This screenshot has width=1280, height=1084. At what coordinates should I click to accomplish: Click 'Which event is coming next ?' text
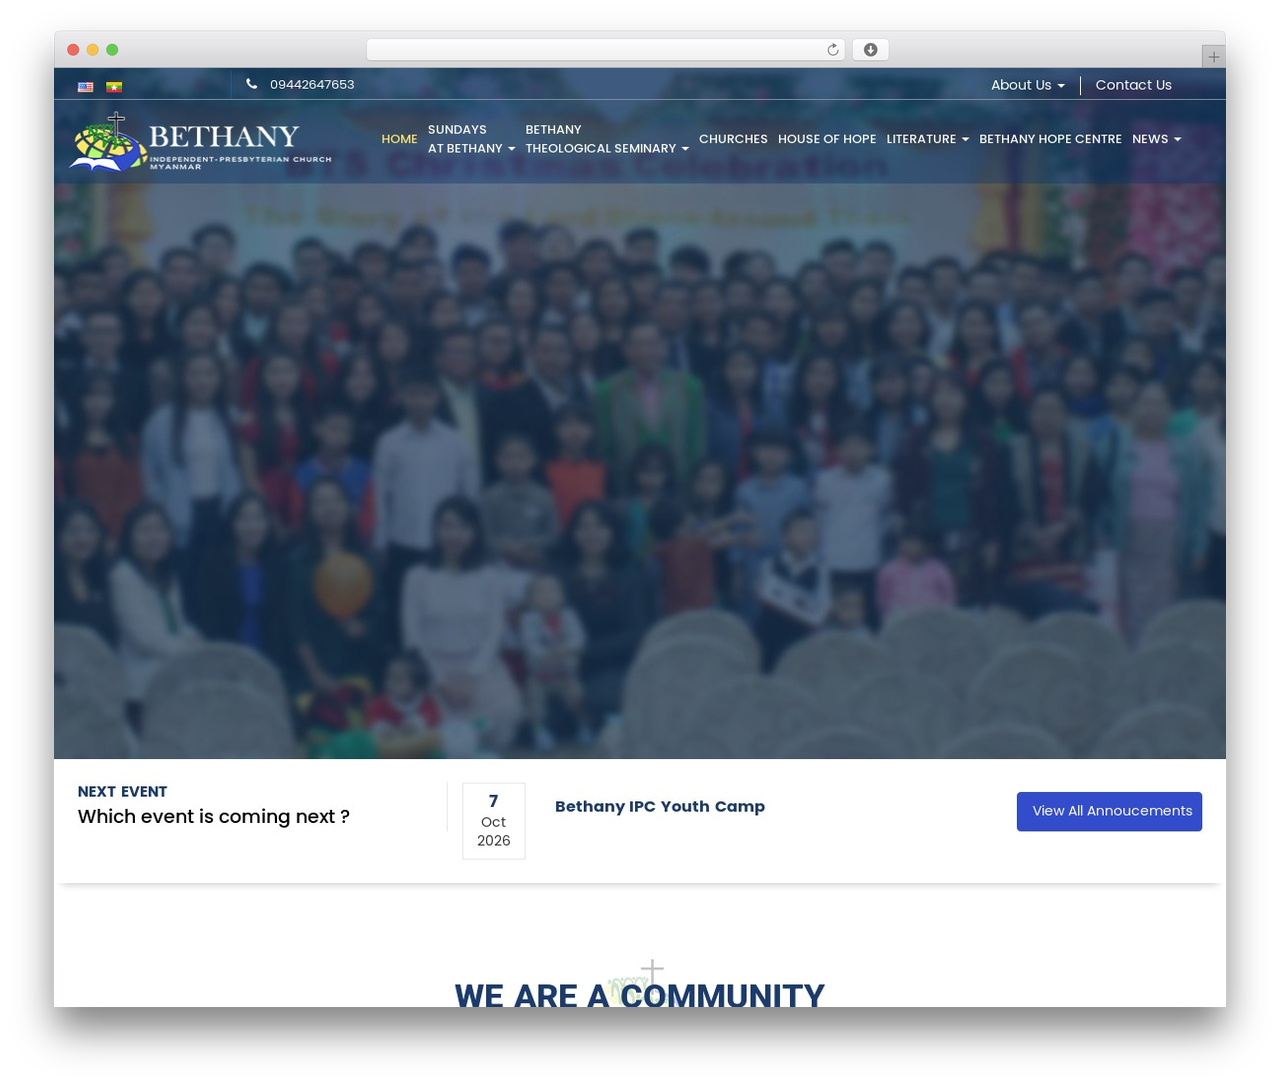[214, 816]
